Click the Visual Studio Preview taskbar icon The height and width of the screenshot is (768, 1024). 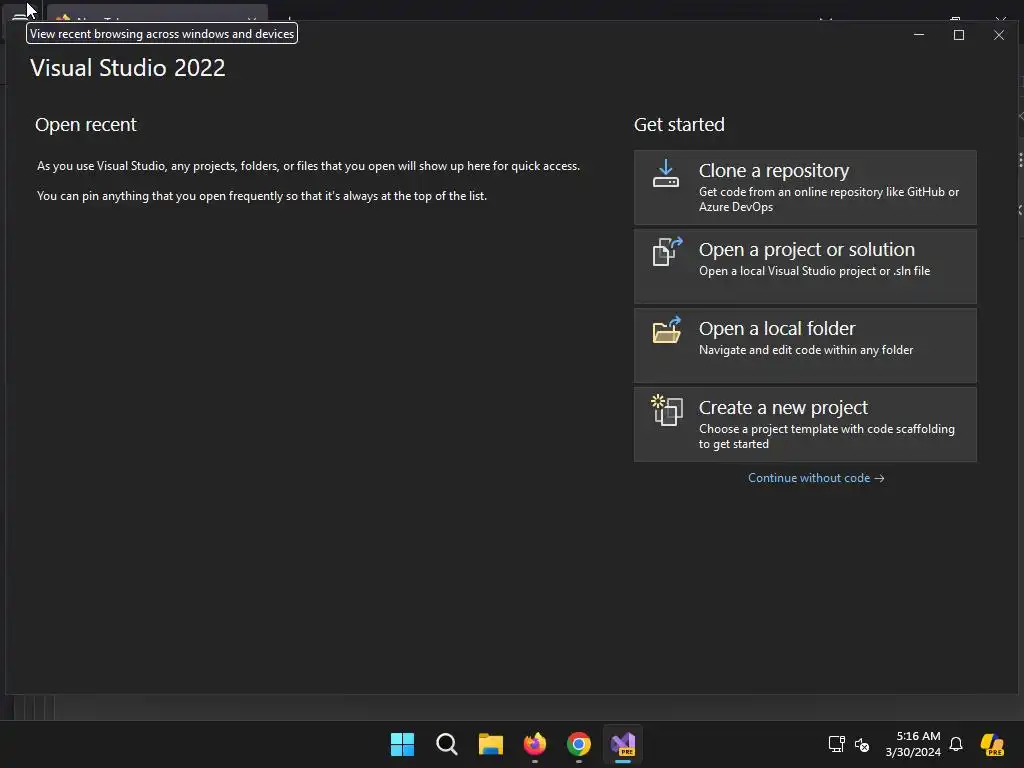pyautogui.click(x=623, y=744)
